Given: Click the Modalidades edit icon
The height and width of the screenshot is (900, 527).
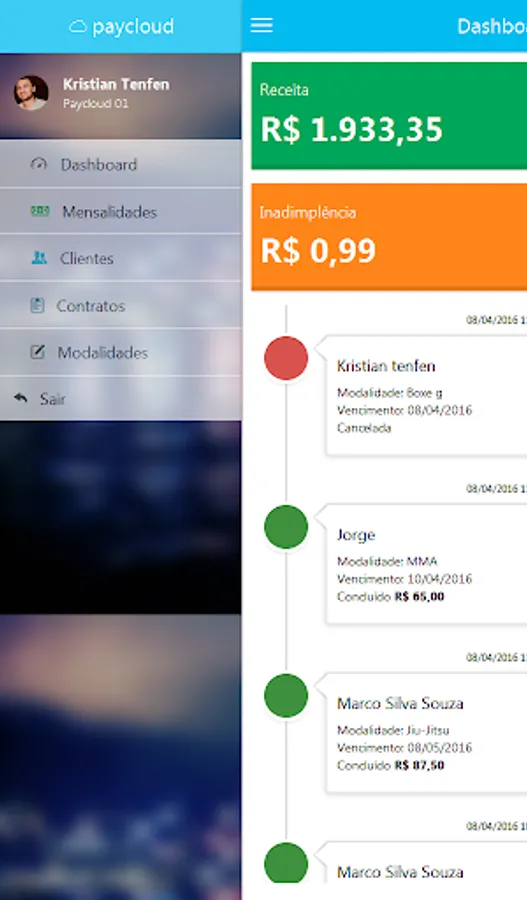Looking at the screenshot, I should pyautogui.click(x=37, y=352).
